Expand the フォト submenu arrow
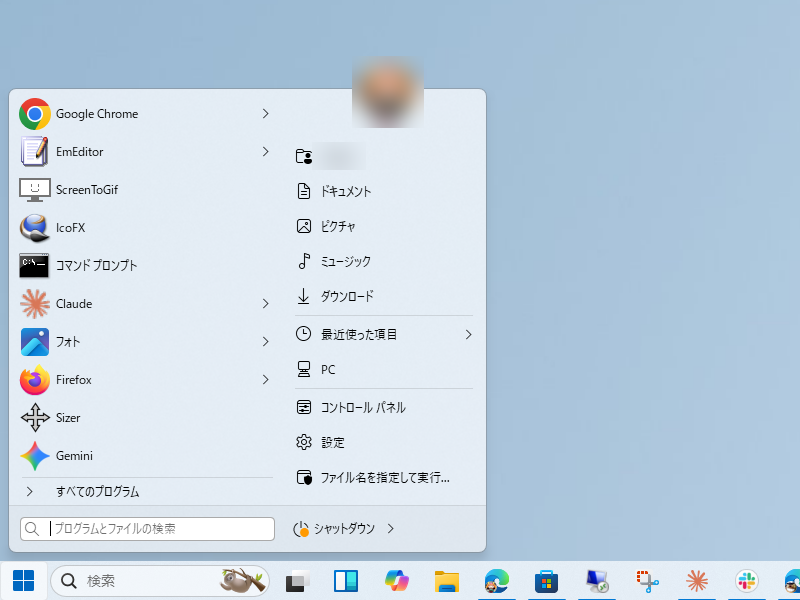 (x=265, y=342)
